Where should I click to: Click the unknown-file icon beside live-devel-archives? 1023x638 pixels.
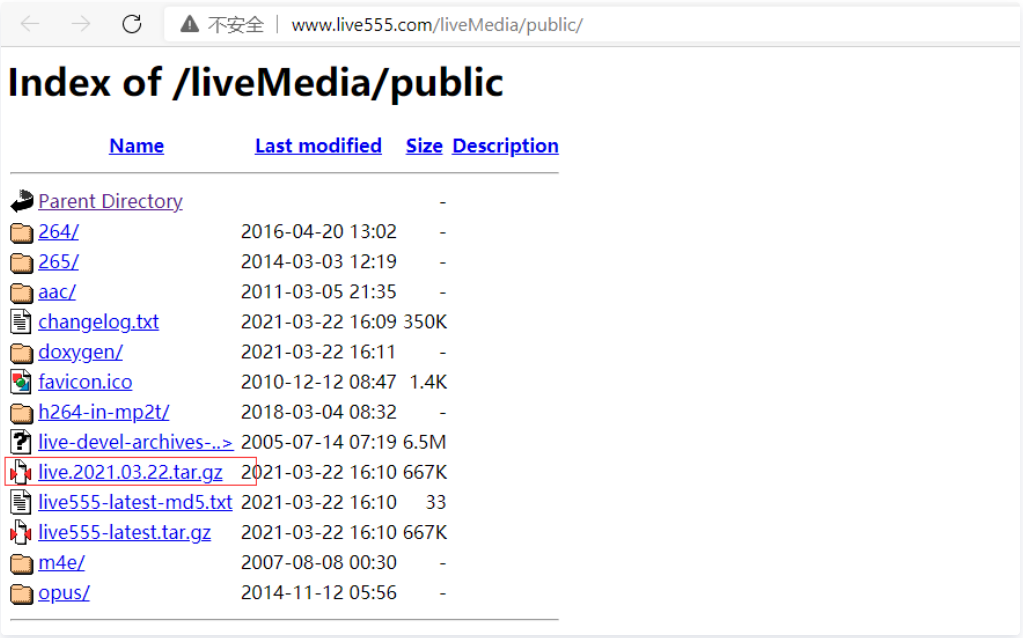pyautogui.click(x=21, y=442)
